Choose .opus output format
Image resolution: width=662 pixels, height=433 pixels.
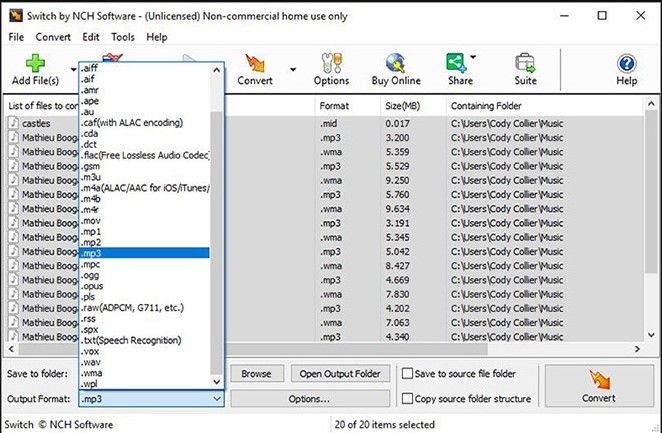(x=144, y=286)
